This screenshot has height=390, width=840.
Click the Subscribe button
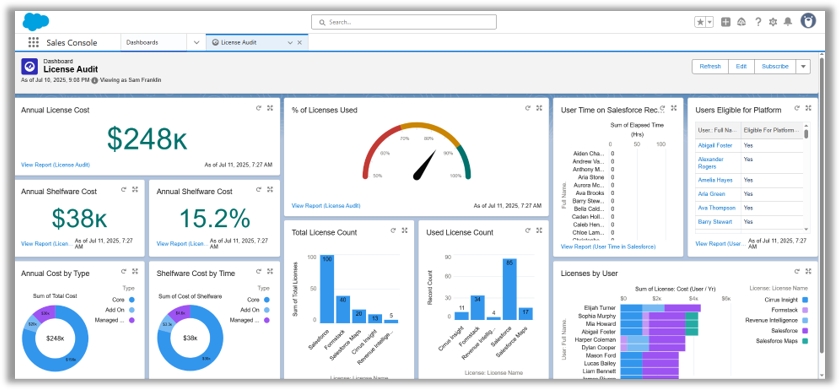[775, 66]
